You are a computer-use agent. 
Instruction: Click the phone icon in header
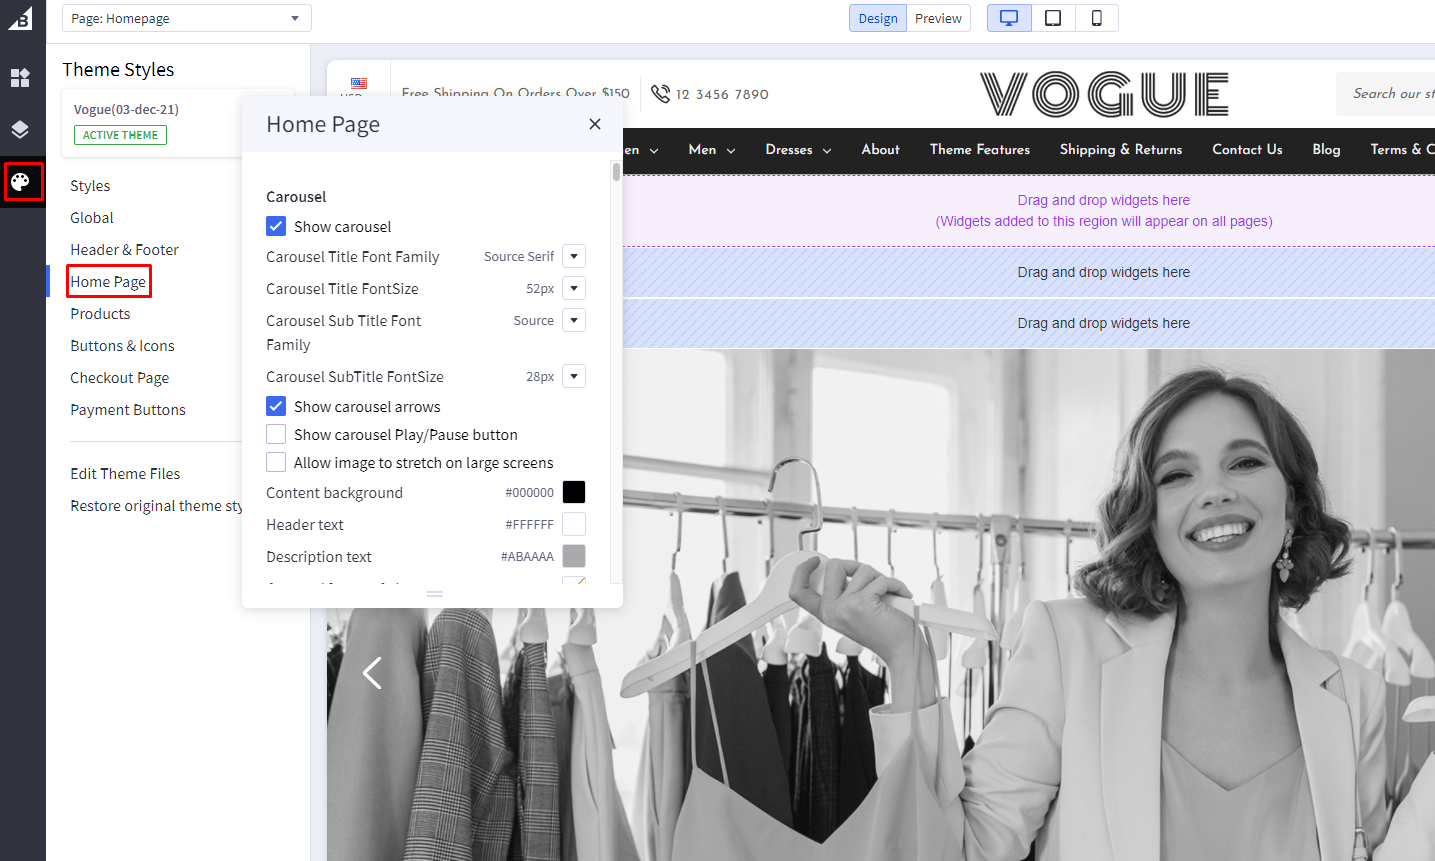[x=660, y=93]
